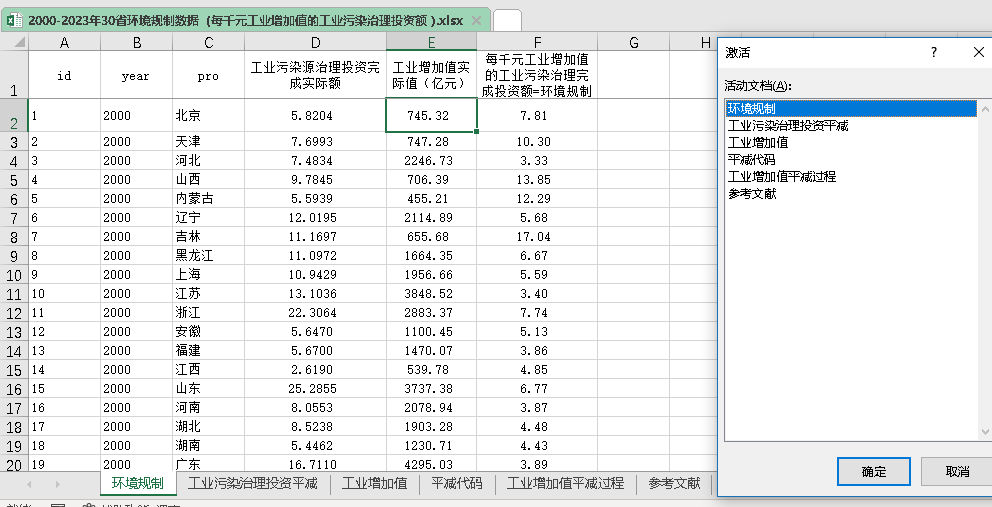Click the 确定 button

[x=874, y=472]
